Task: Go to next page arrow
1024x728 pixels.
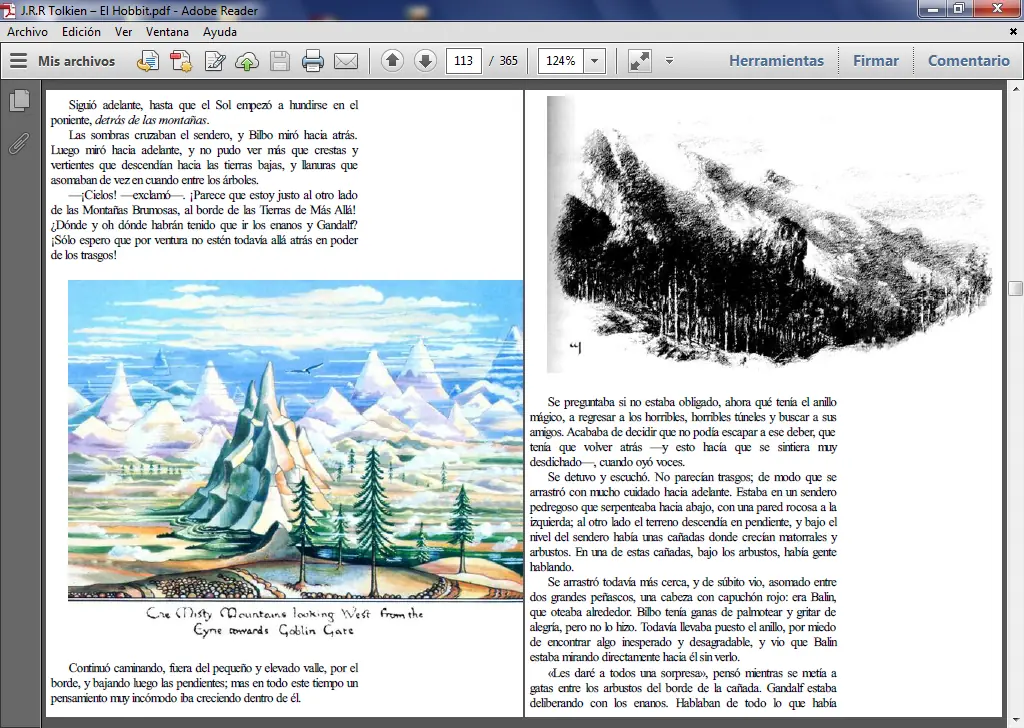Action: [x=425, y=61]
